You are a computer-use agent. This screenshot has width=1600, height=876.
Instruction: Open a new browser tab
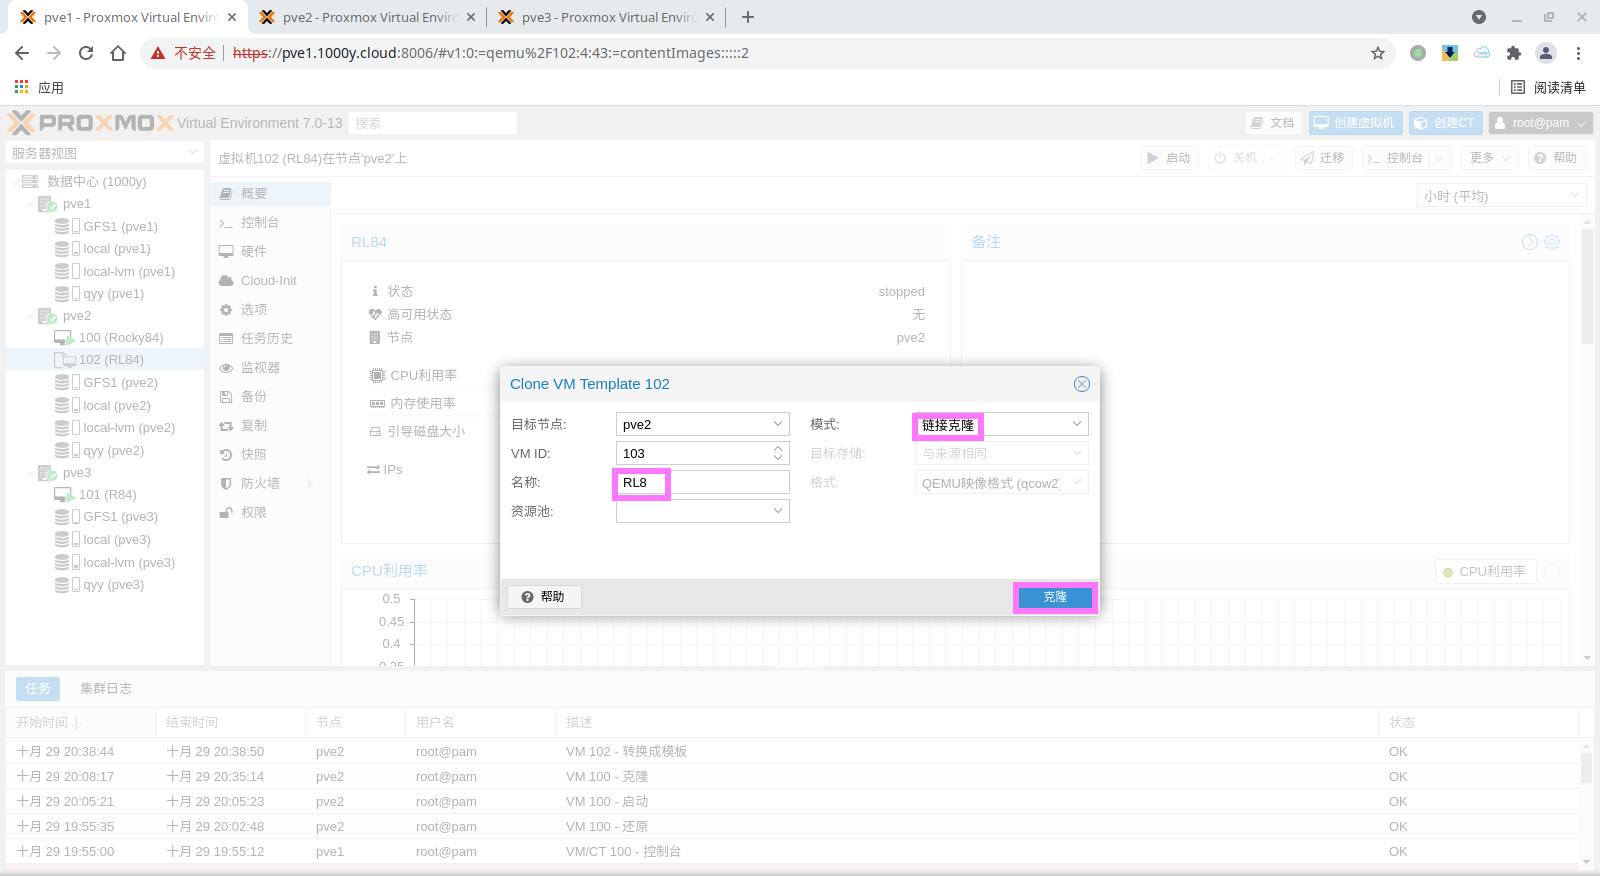(x=748, y=17)
